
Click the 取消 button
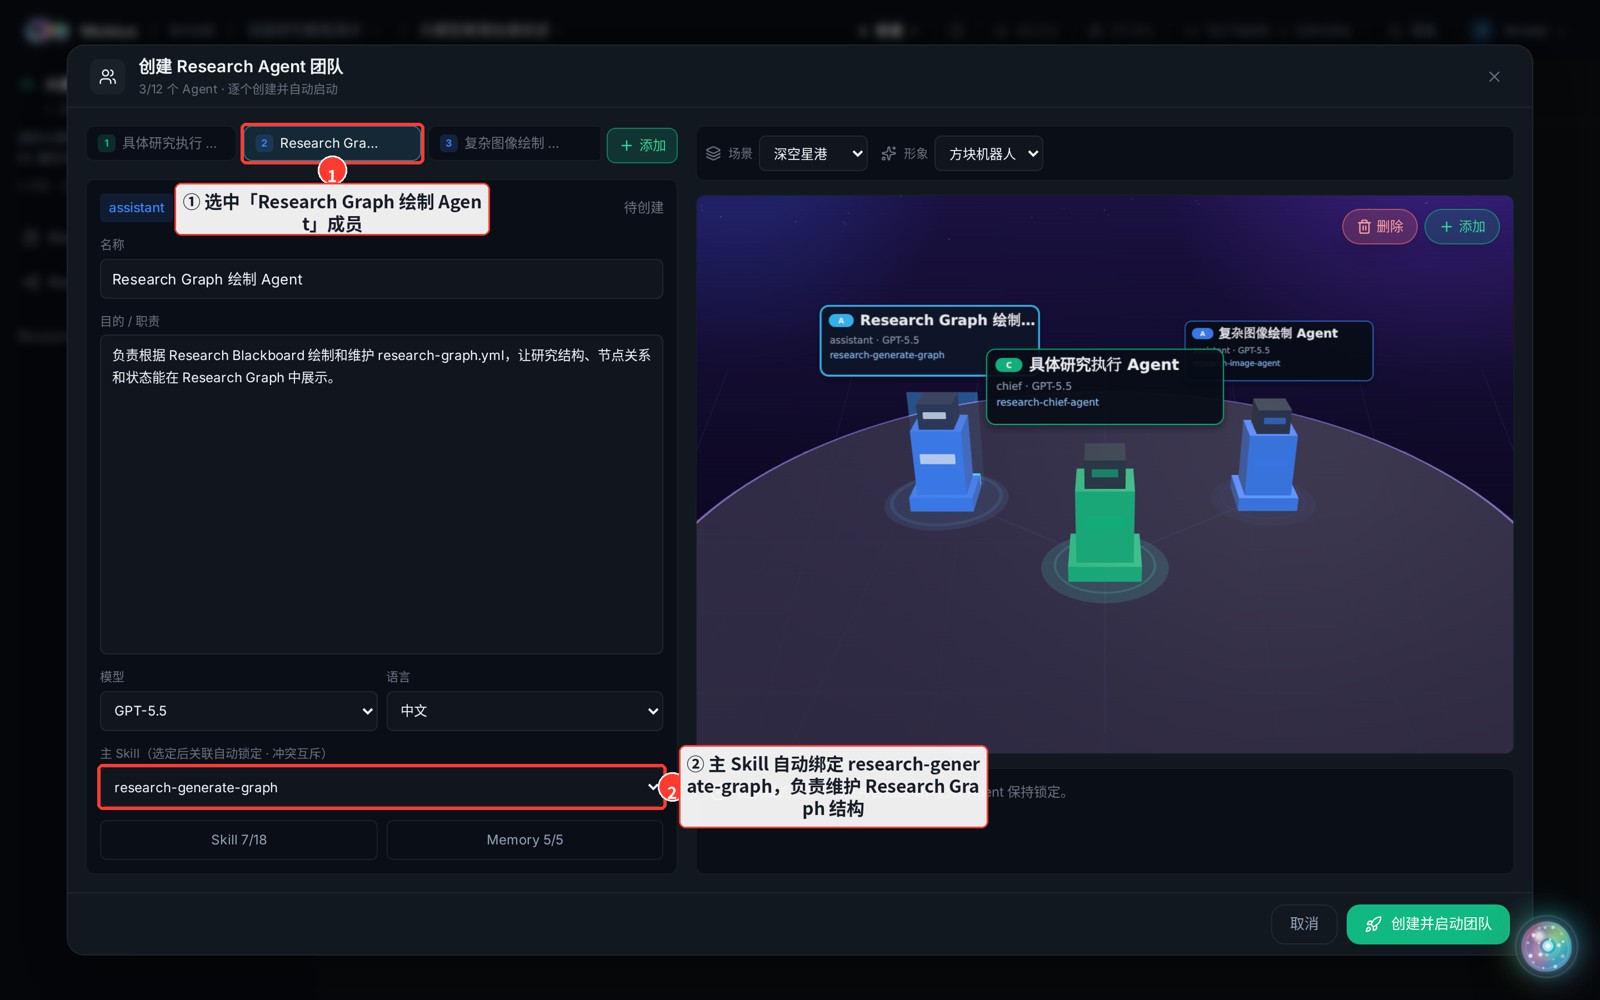[1304, 924]
